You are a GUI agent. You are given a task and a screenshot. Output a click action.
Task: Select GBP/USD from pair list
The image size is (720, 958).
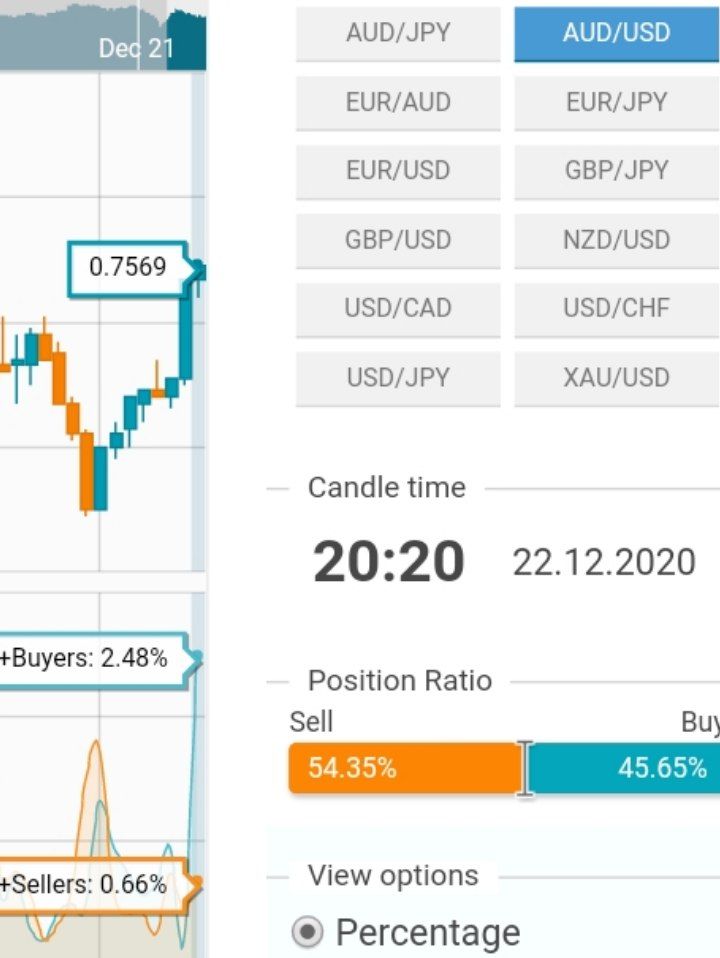(398, 240)
